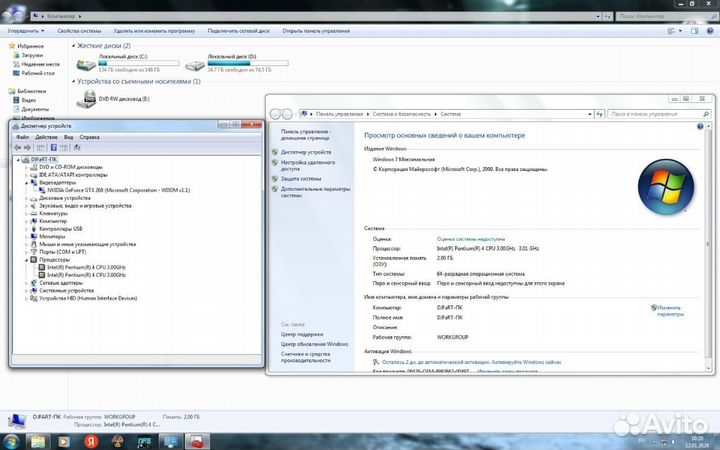Click Свойства системы in Explorer toolbar
This screenshot has width=720, height=450.
click(79, 31)
